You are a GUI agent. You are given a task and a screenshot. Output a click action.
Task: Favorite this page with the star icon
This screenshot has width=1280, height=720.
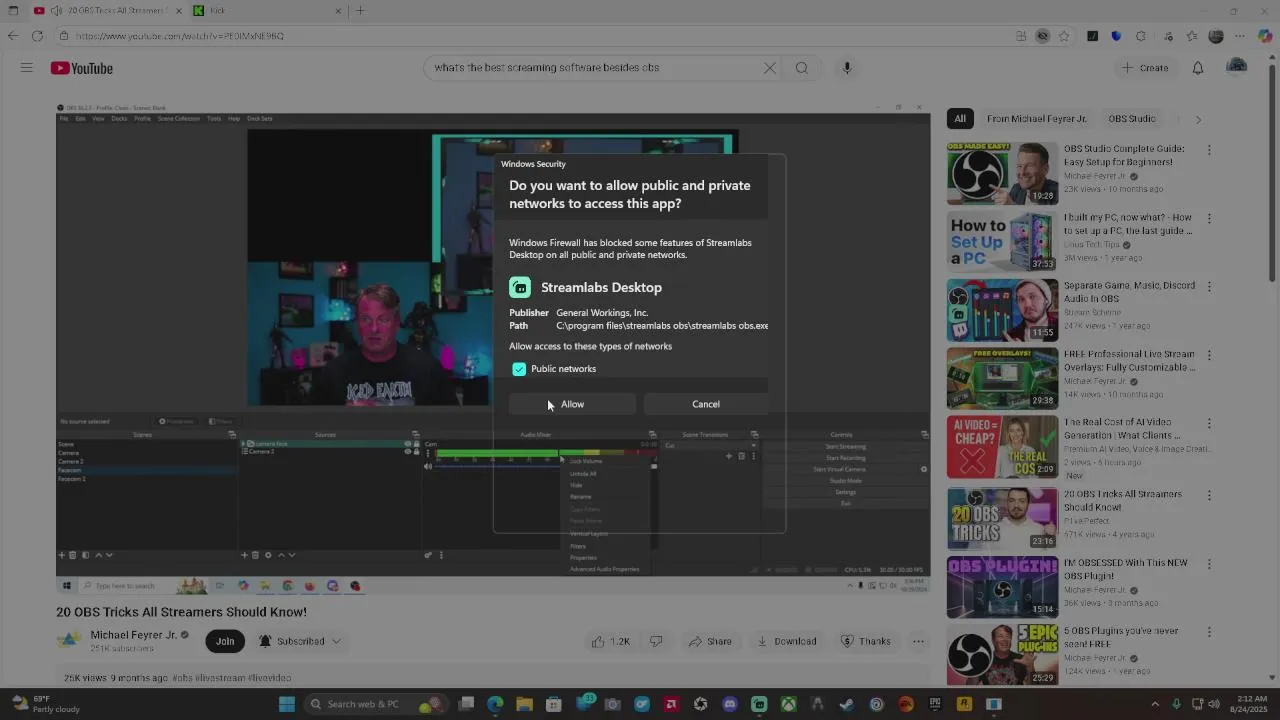[1064, 36]
